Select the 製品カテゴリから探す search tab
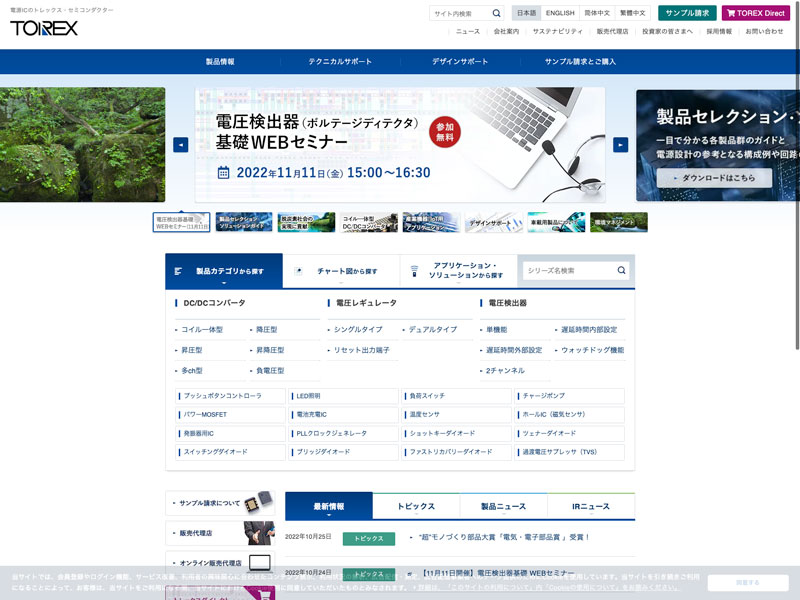Viewport: 800px width, 600px height. click(224, 271)
